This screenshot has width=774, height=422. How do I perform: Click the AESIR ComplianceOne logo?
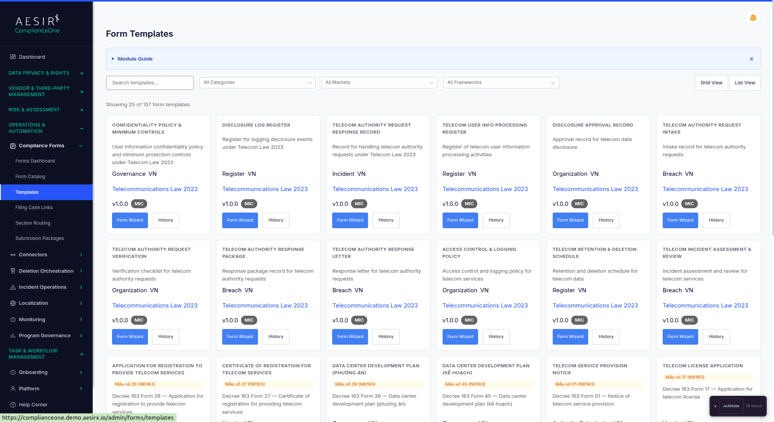point(37,24)
